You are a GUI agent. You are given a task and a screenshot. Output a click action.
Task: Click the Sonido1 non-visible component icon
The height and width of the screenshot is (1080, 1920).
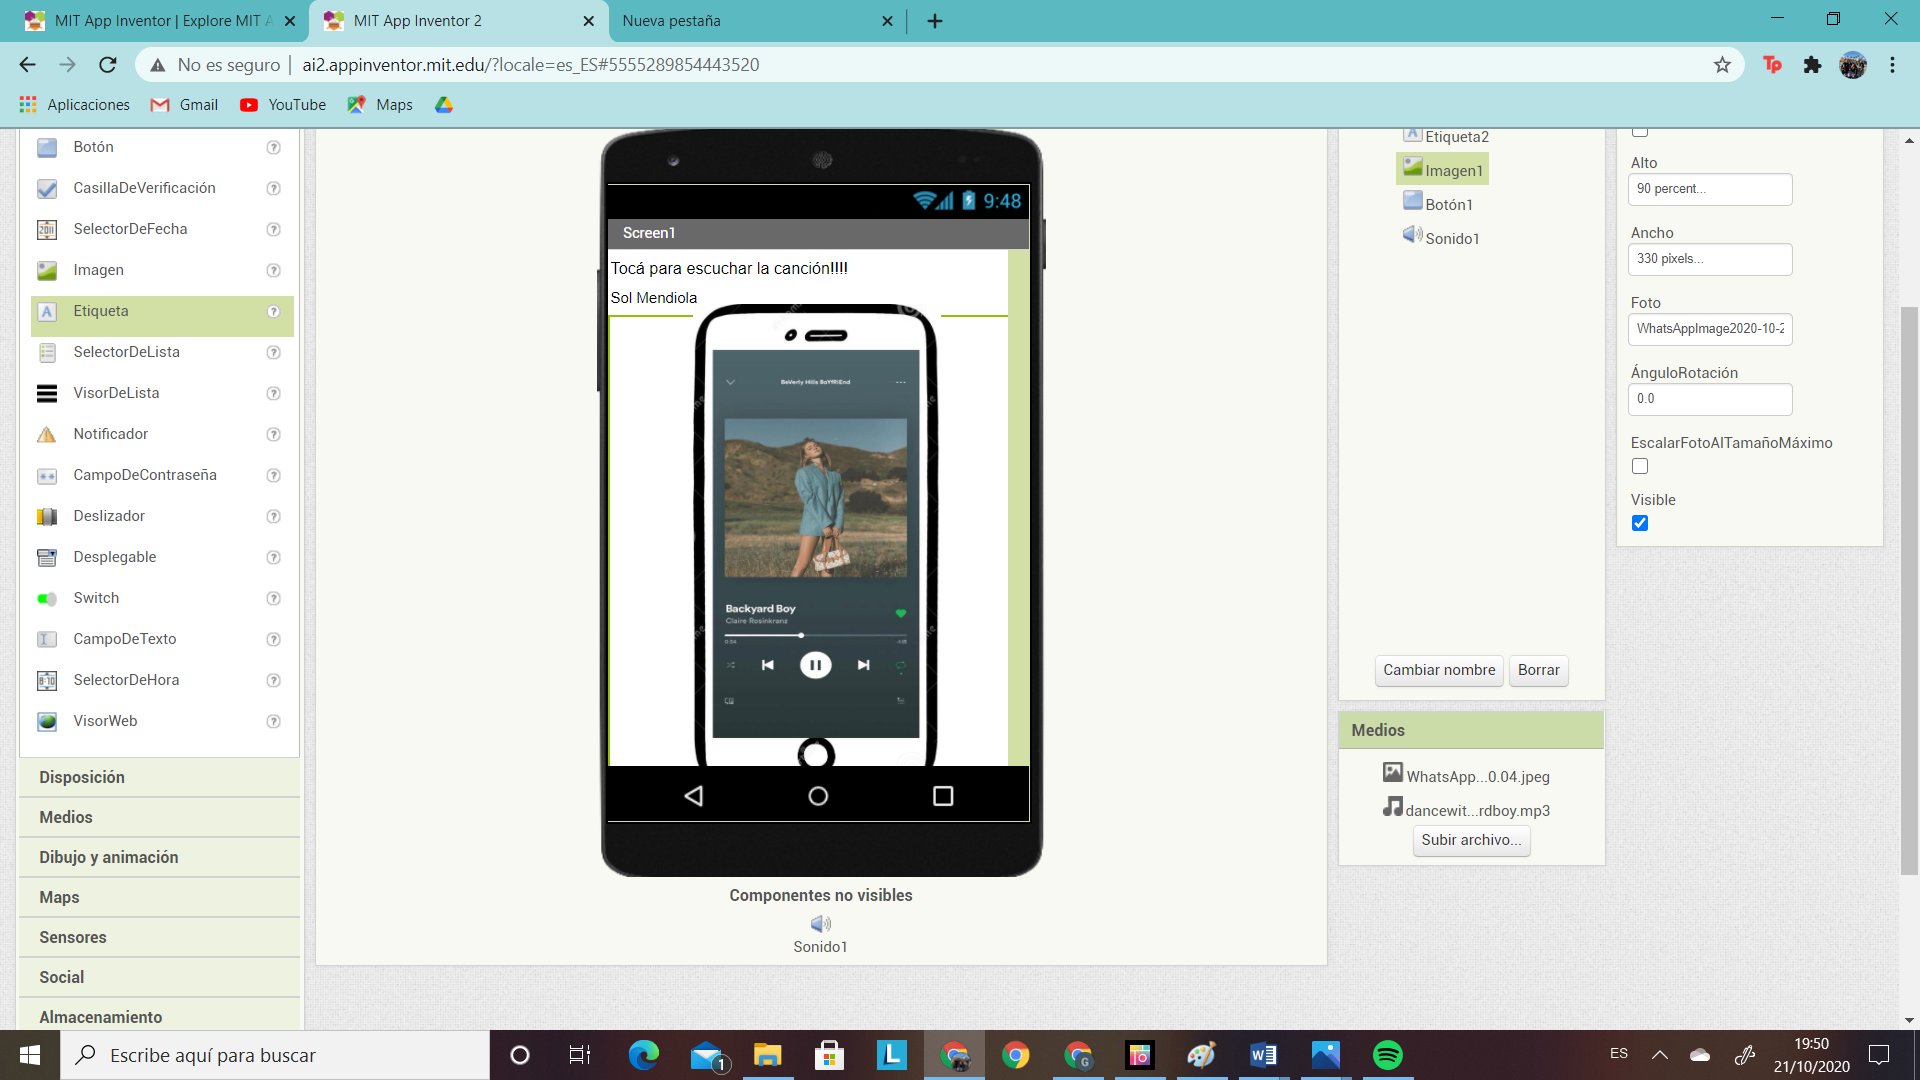[x=820, y=923]
